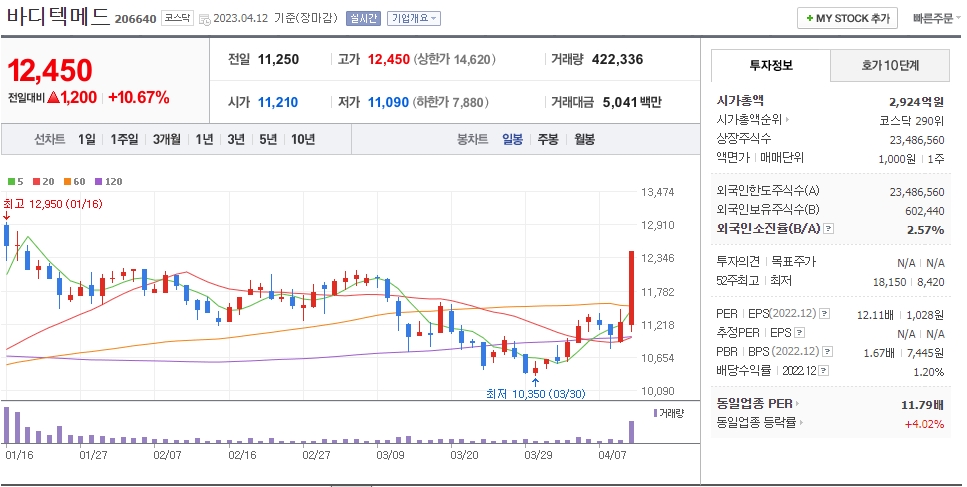This screenshot has width=967, height=487.
Task: Click the orange 60-day moving average legend
Action: [74, 181]
